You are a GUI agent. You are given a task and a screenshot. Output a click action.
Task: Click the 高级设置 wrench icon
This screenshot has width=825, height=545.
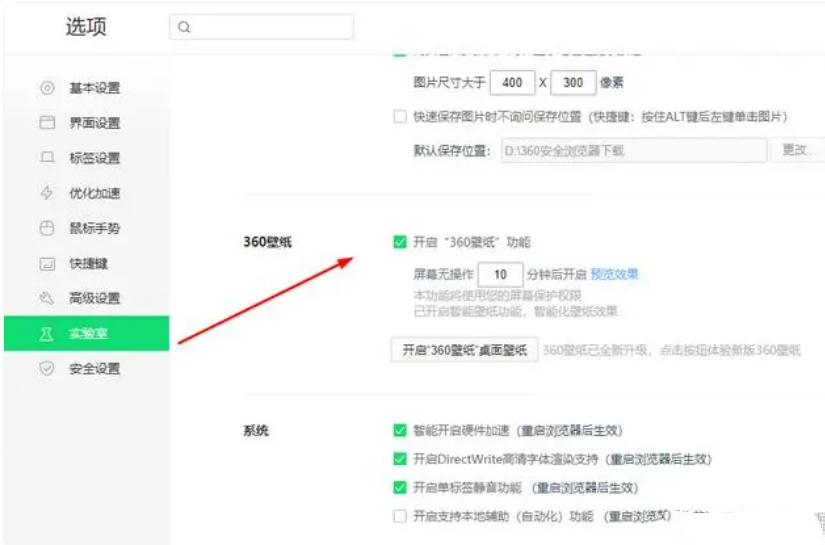pos(47,298)
